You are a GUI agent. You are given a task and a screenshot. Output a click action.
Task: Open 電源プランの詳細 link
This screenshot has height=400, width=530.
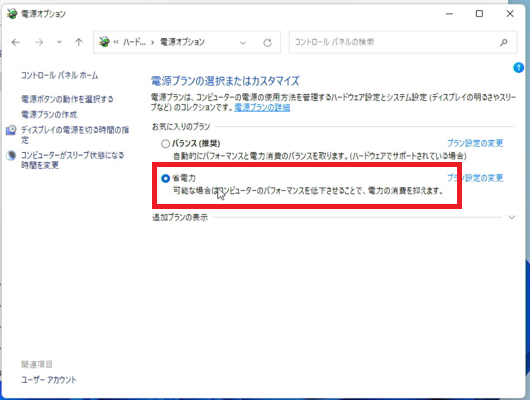click(x=262, y=108)
